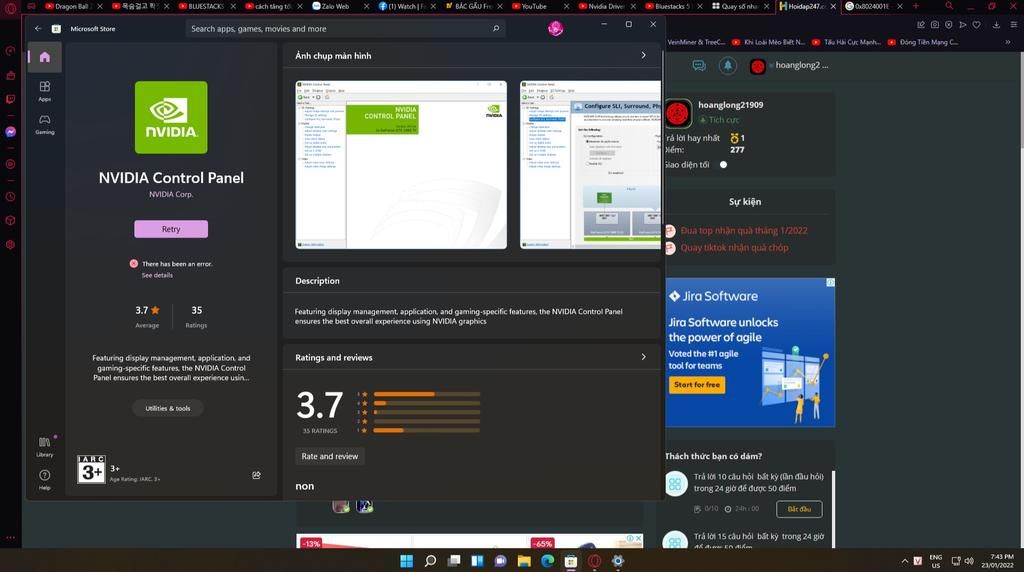
Task: Share the NVIDIA Control Panel app
Action: tap(256, 475)
